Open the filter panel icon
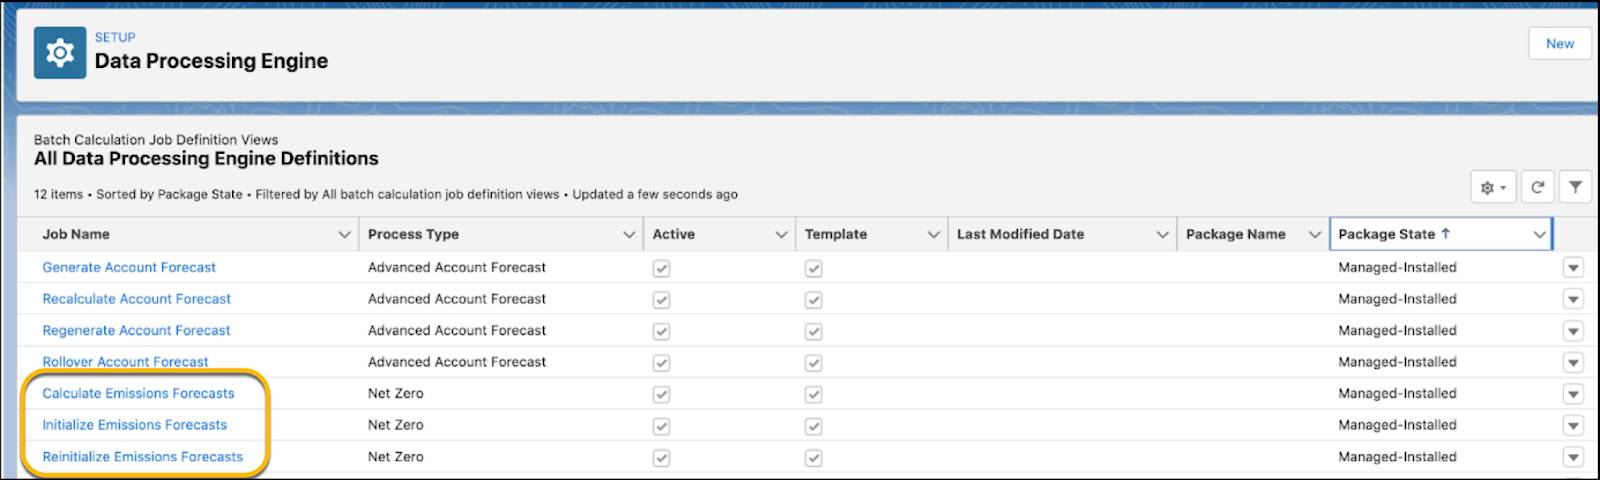Screen dimensions: 1600x480 pyautogui.click(x=1575, y=187)
